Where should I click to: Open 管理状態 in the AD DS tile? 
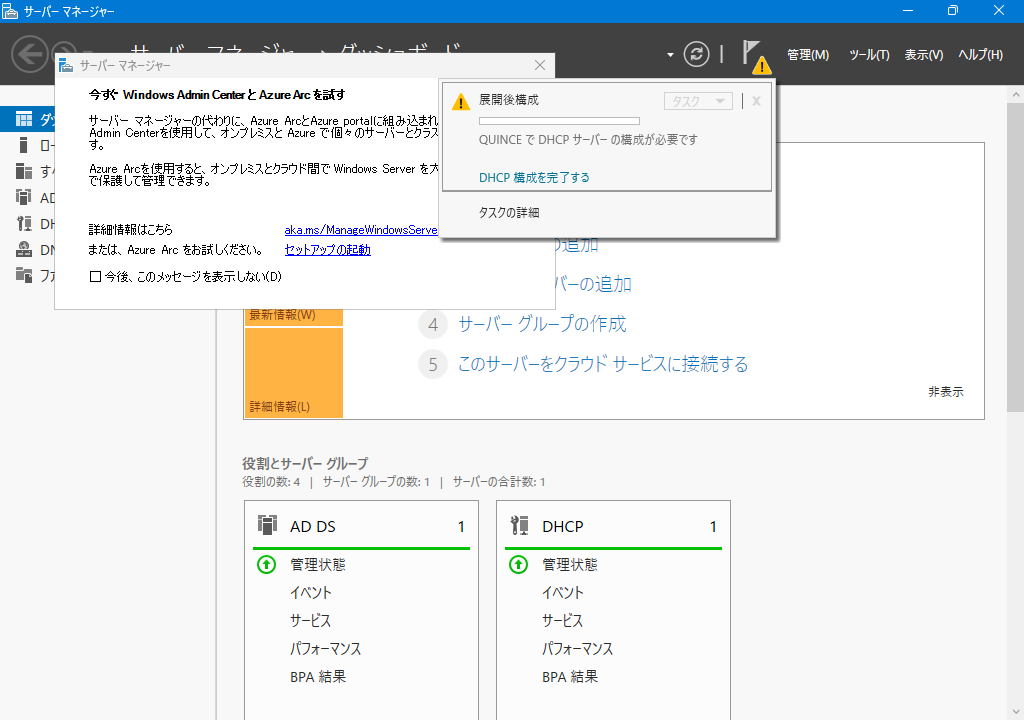tap(318, 565)
